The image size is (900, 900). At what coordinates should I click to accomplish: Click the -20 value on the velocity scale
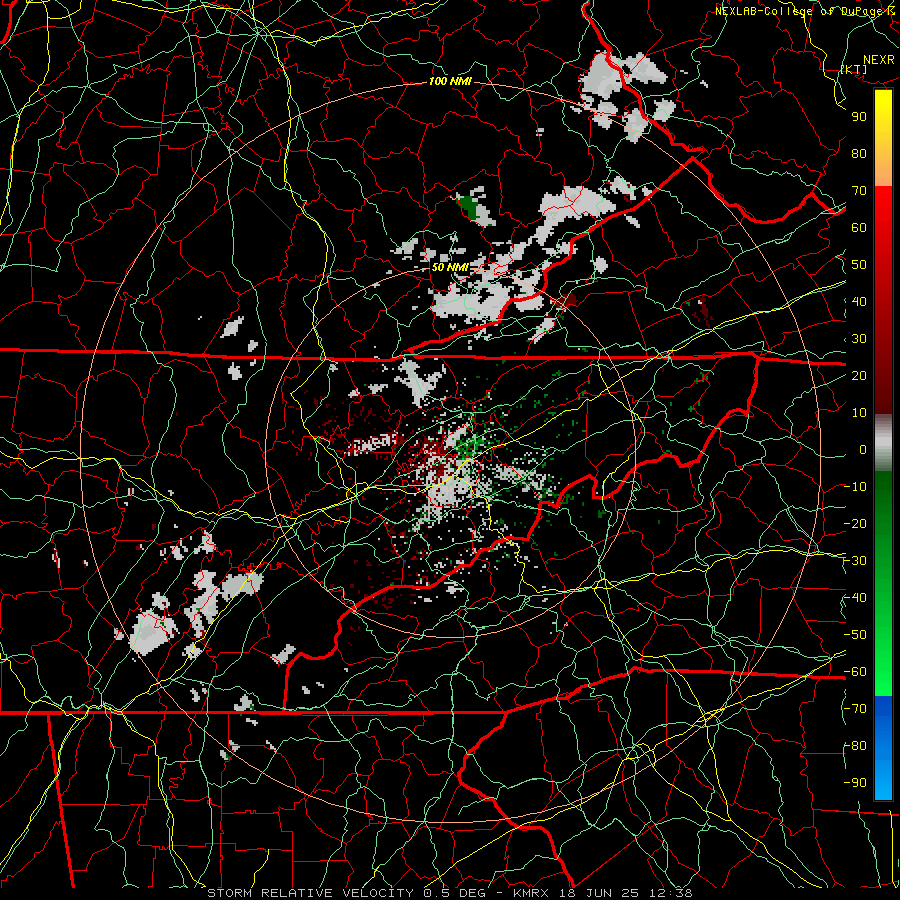[x=855, y=524]
